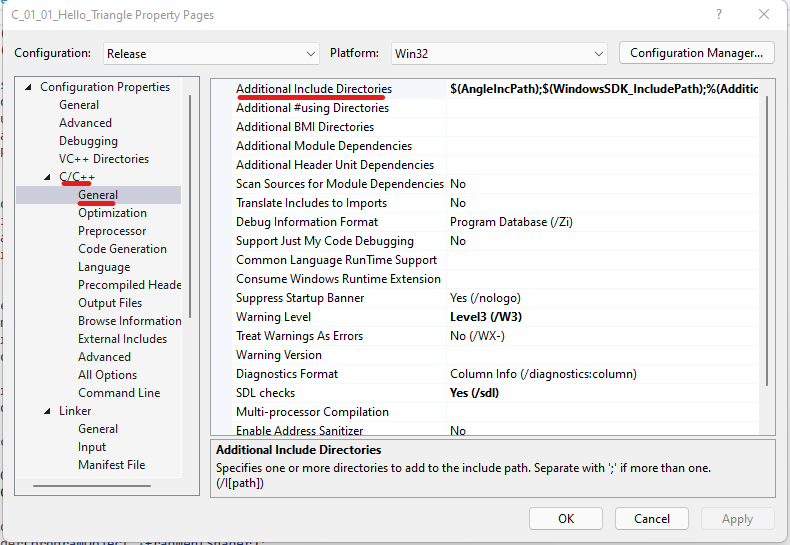Open the Preprocessor page
This screenshot has width=790, height=545.
click(x=112, y=231)
